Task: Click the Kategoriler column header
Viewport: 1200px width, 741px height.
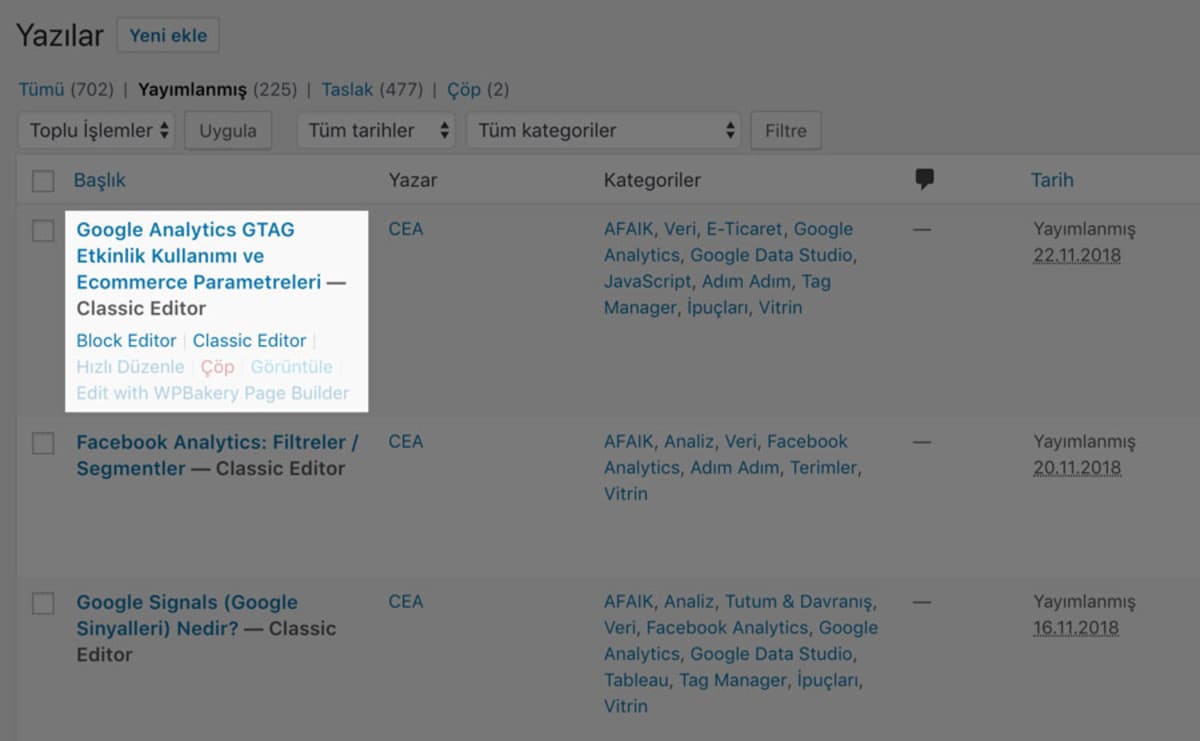Action: tap(652, 181)
